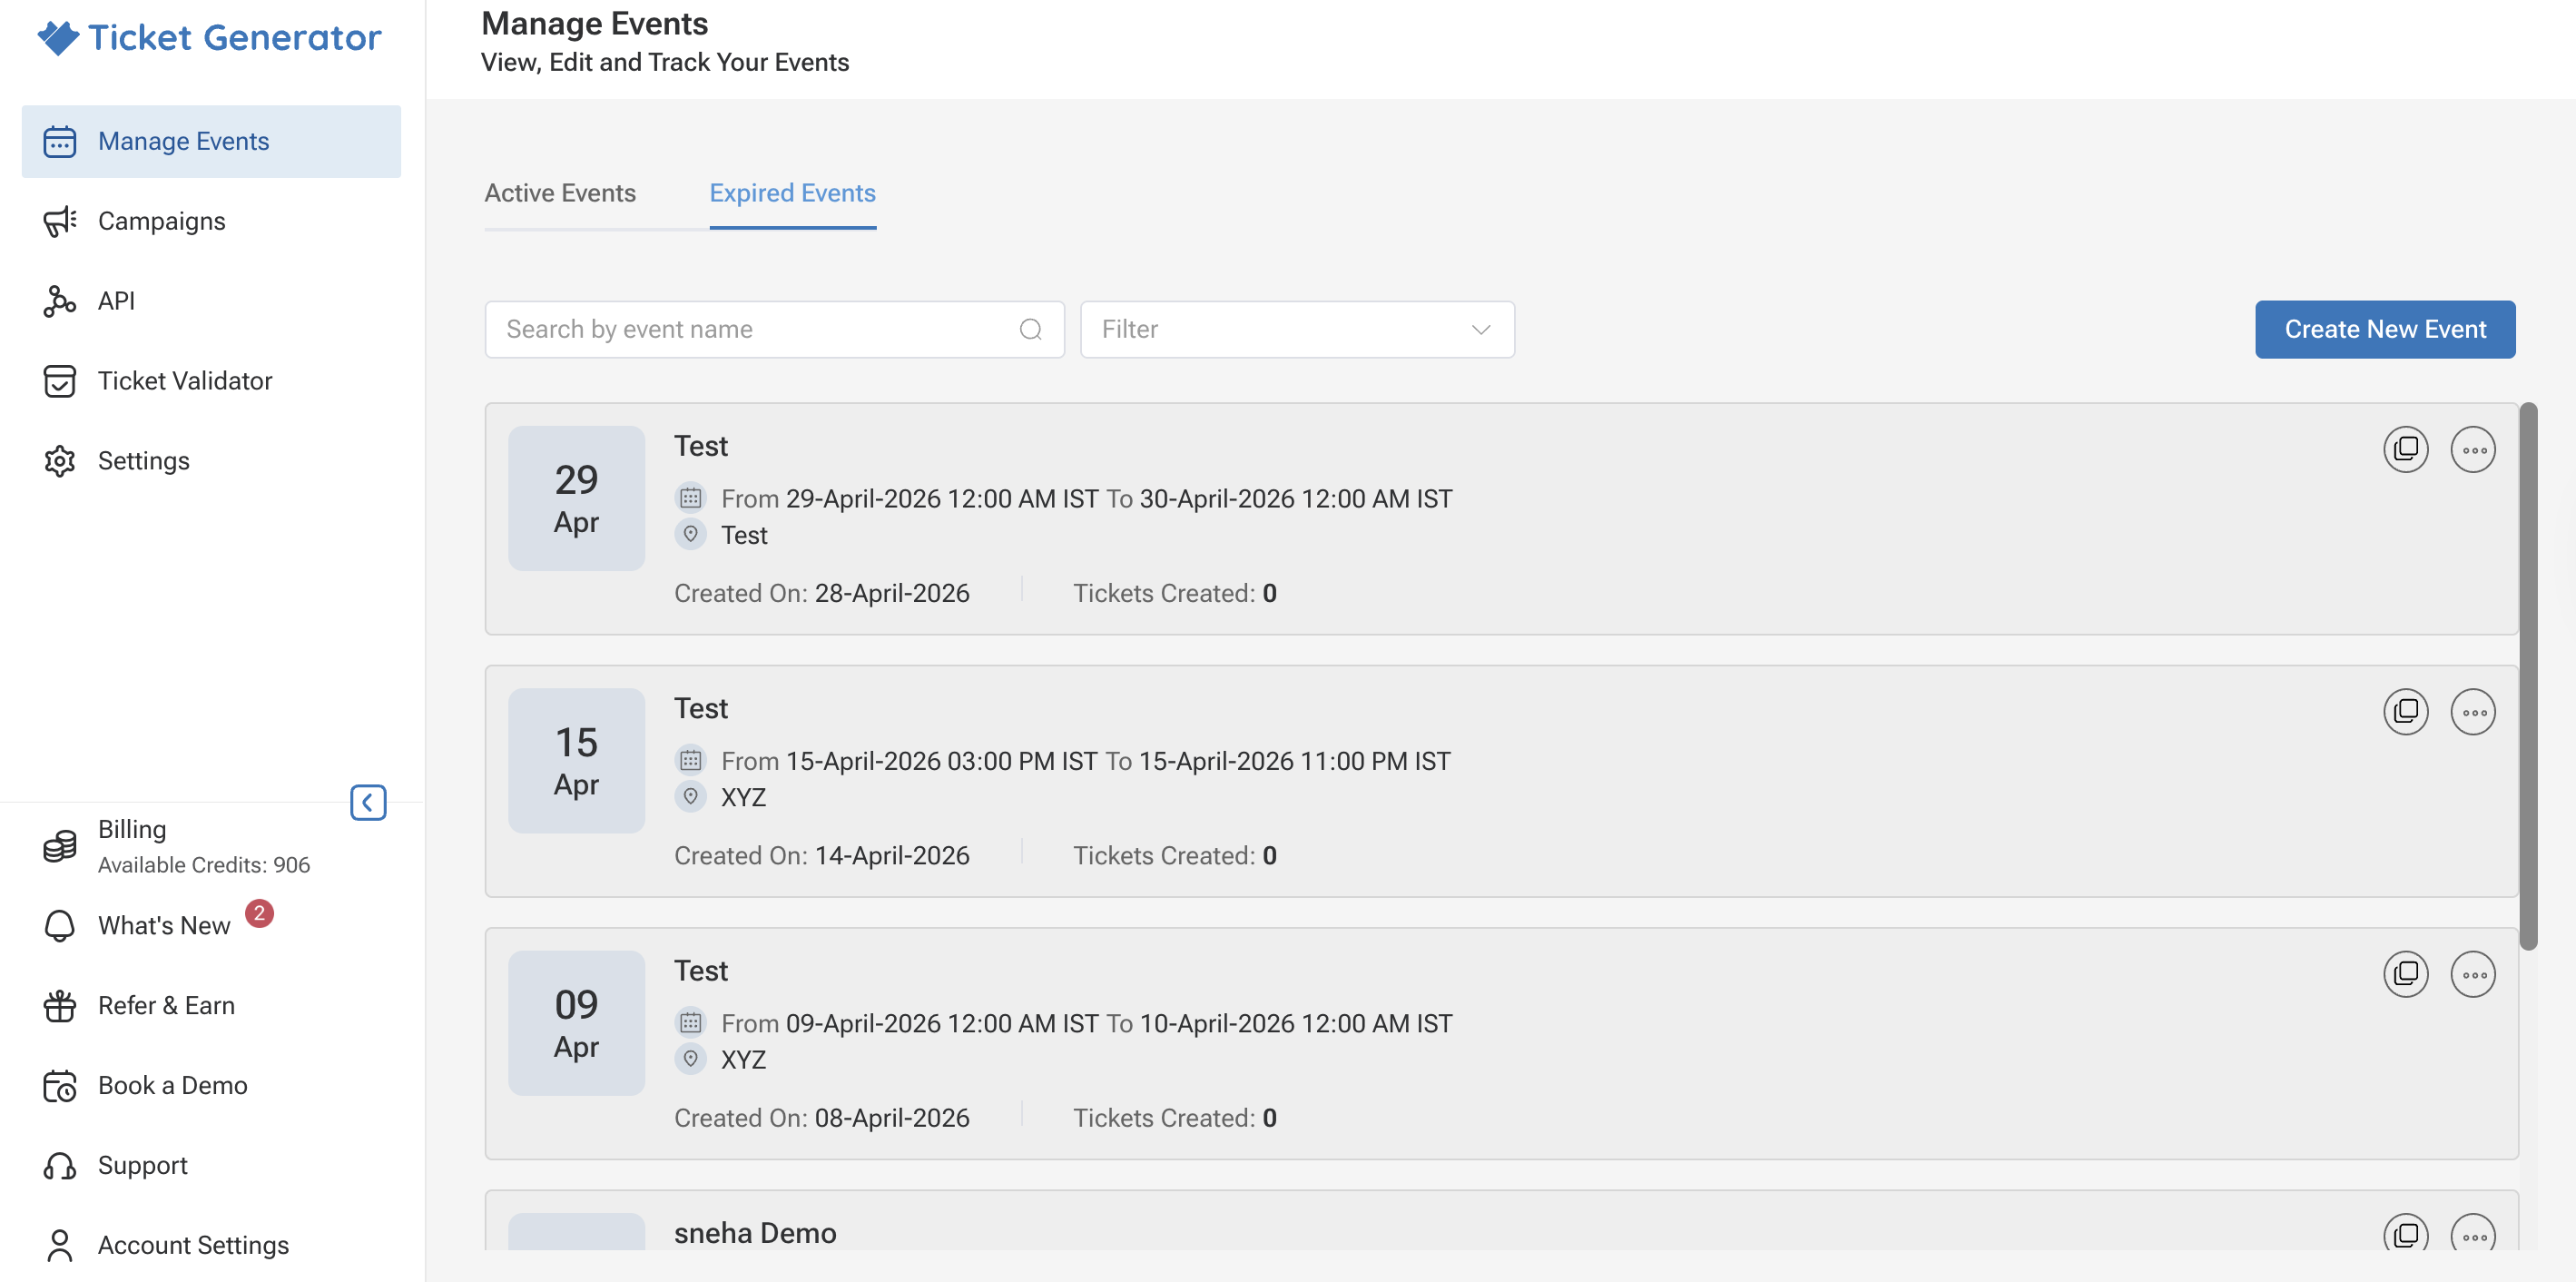Click the Billing coins icon

(x=60, y=846)
